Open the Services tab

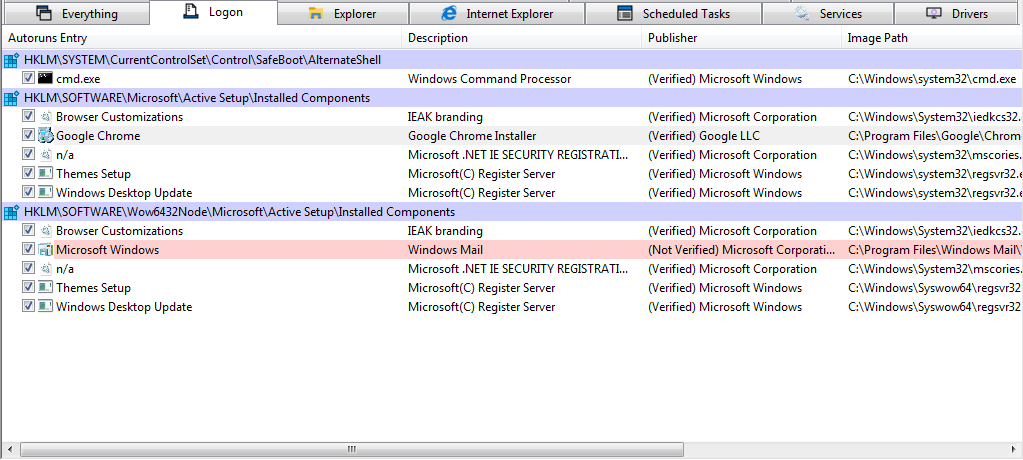pyautogui.click(x=828, y=13)
